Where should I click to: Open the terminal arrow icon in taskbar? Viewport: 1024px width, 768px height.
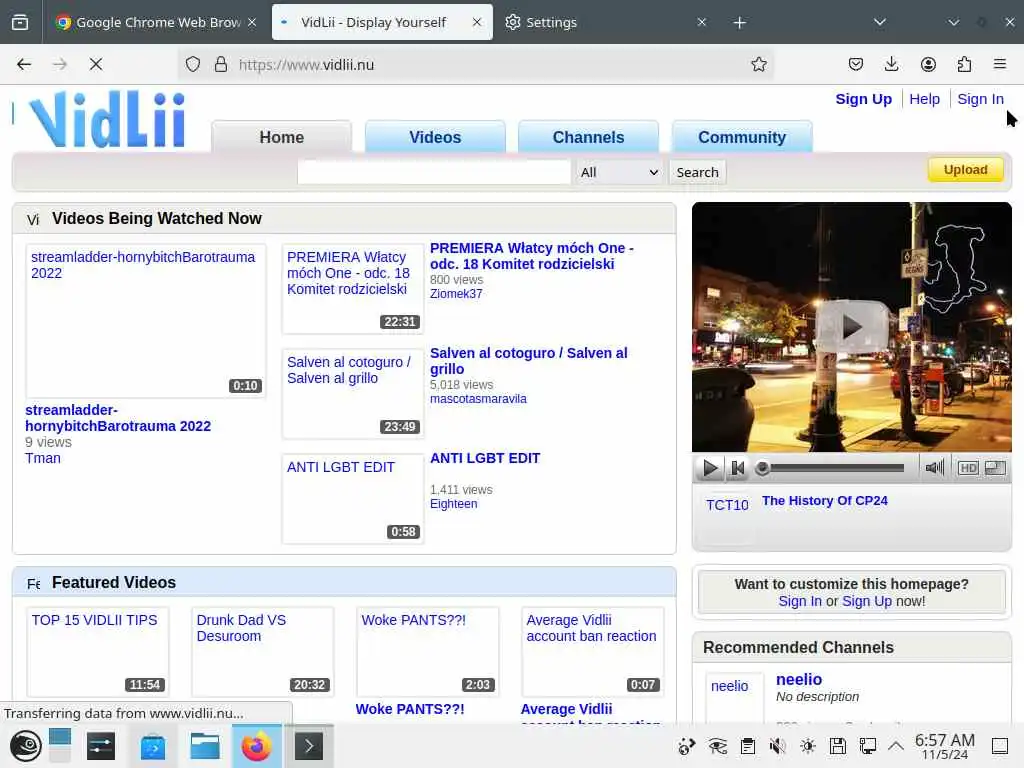click(309, 746)
